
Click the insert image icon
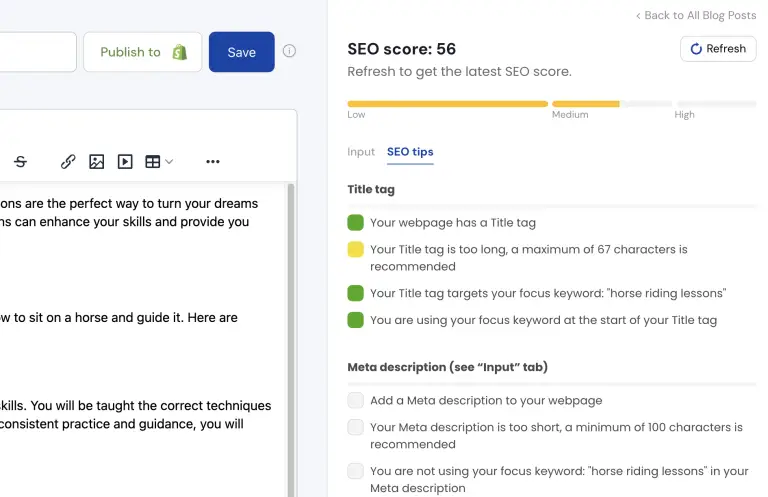[x=96, y=162]
